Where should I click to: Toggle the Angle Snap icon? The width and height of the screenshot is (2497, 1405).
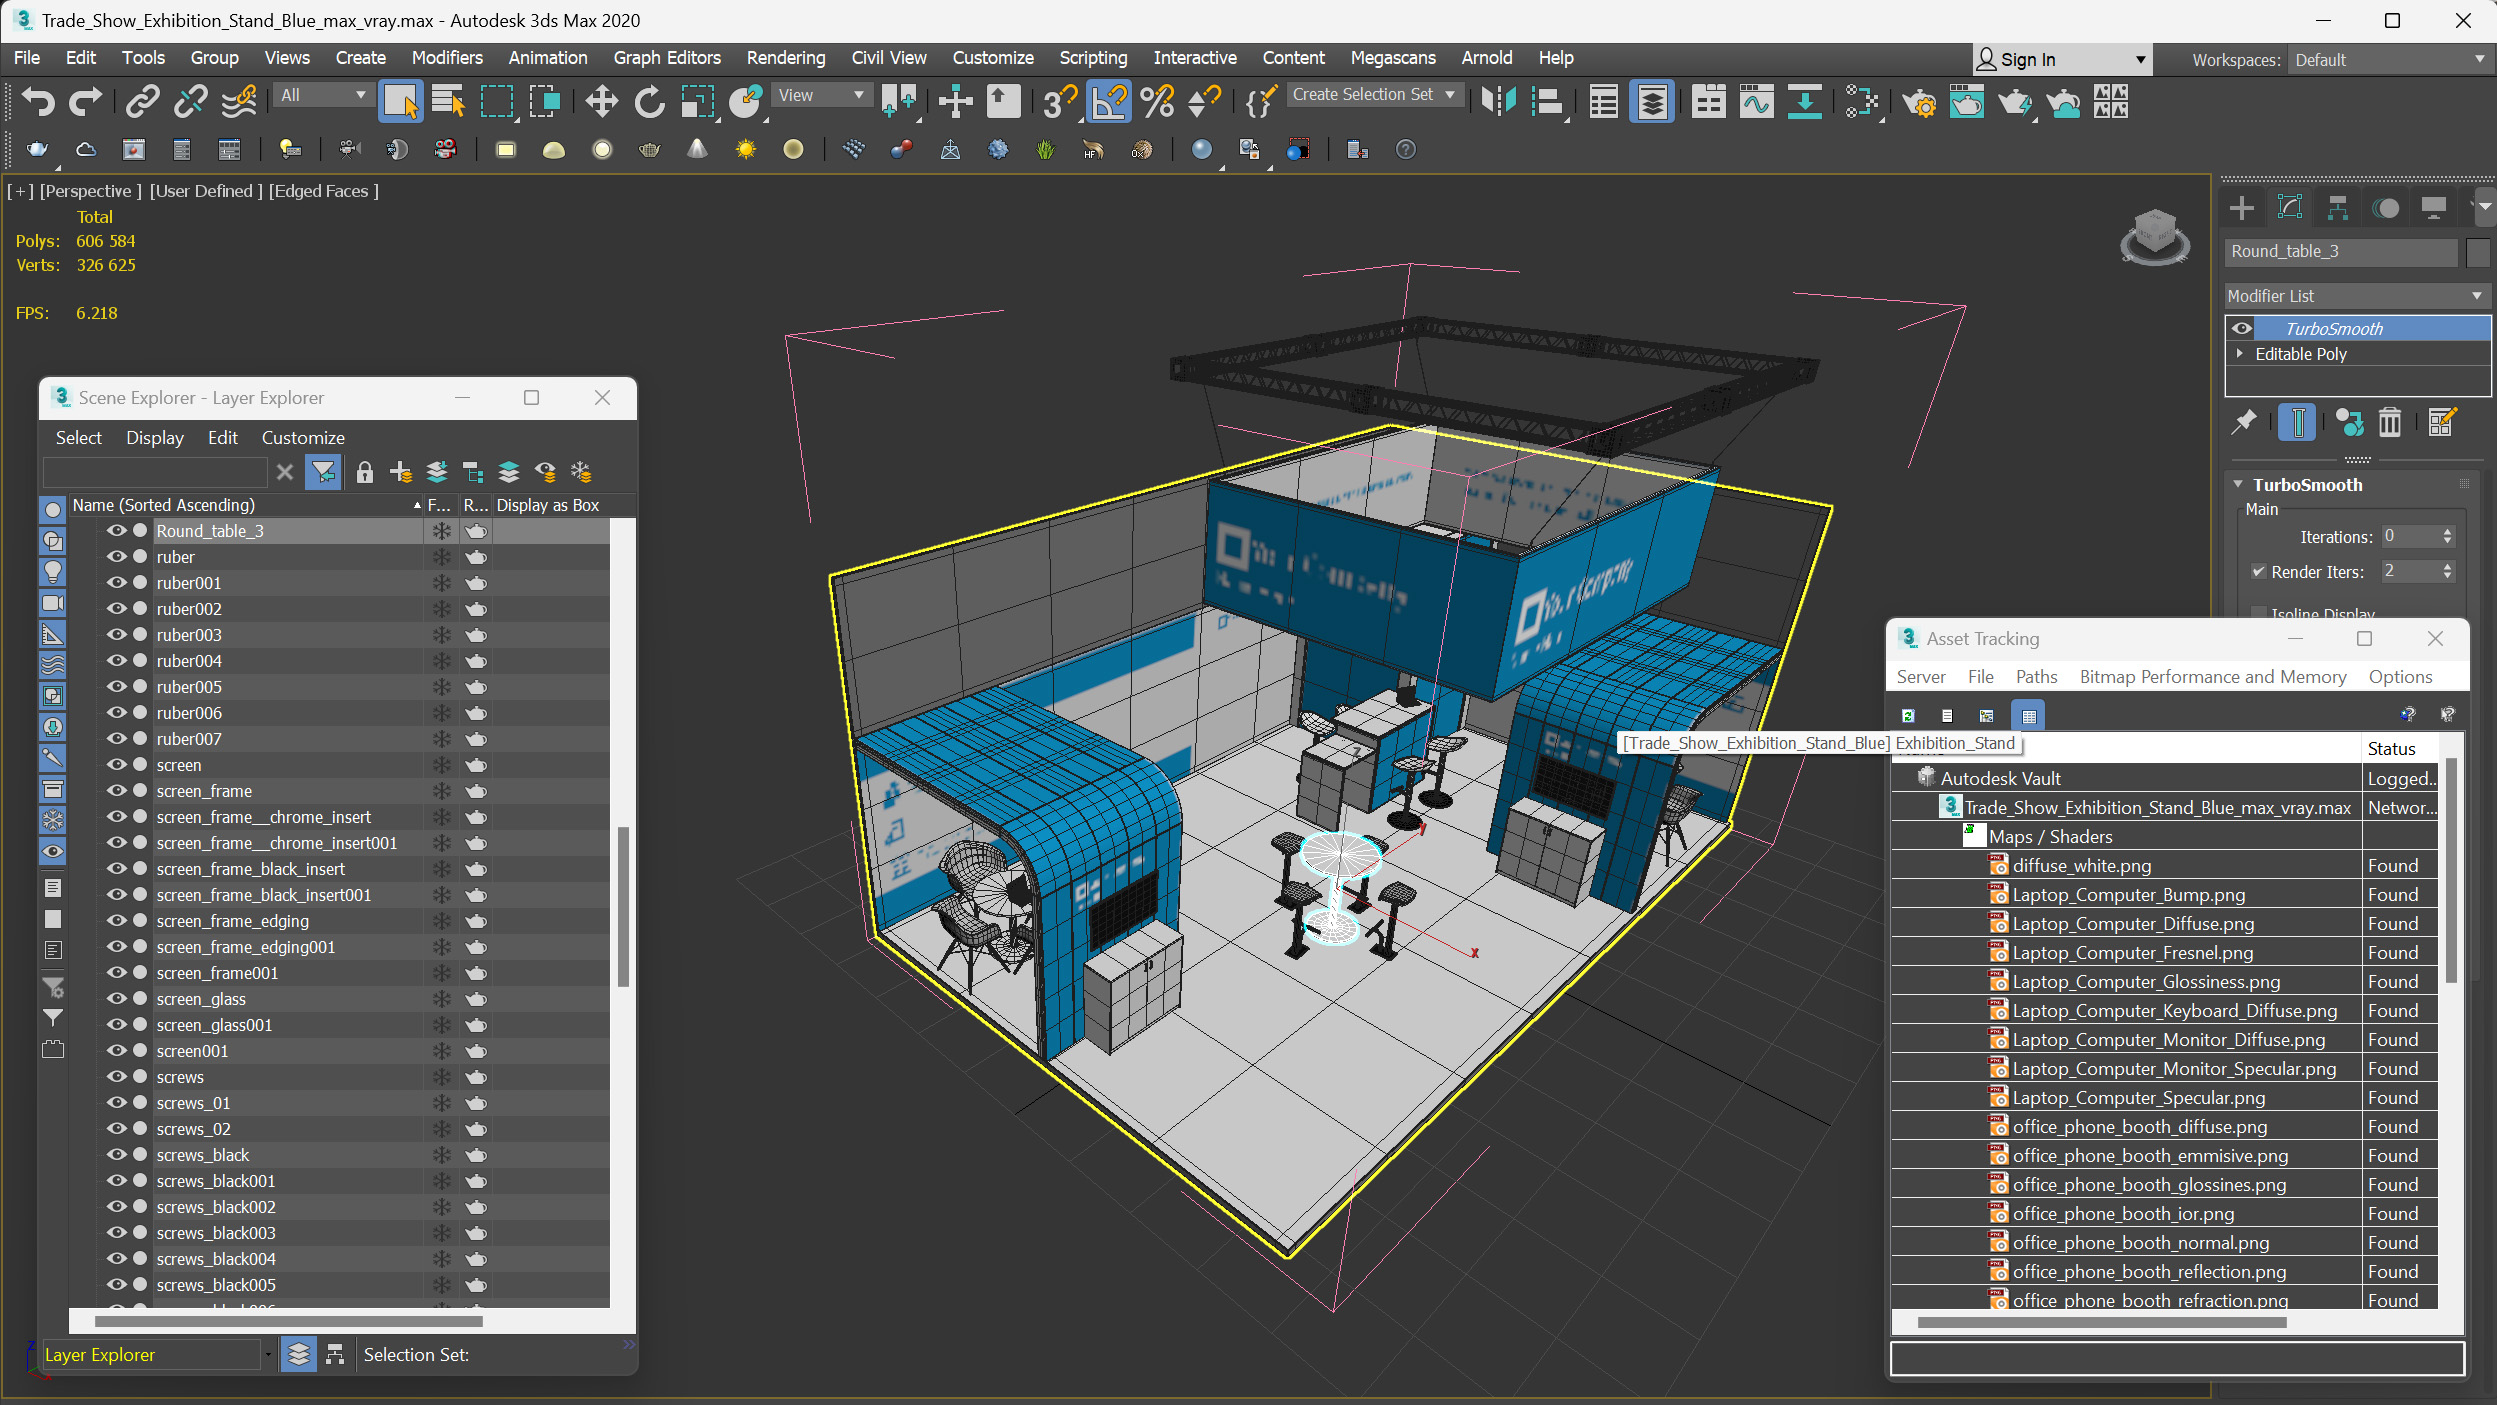click(1109, 101)
